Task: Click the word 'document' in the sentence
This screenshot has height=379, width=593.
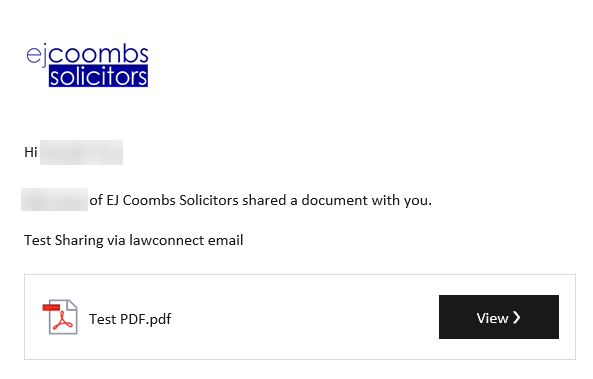Action: (334, 200)
